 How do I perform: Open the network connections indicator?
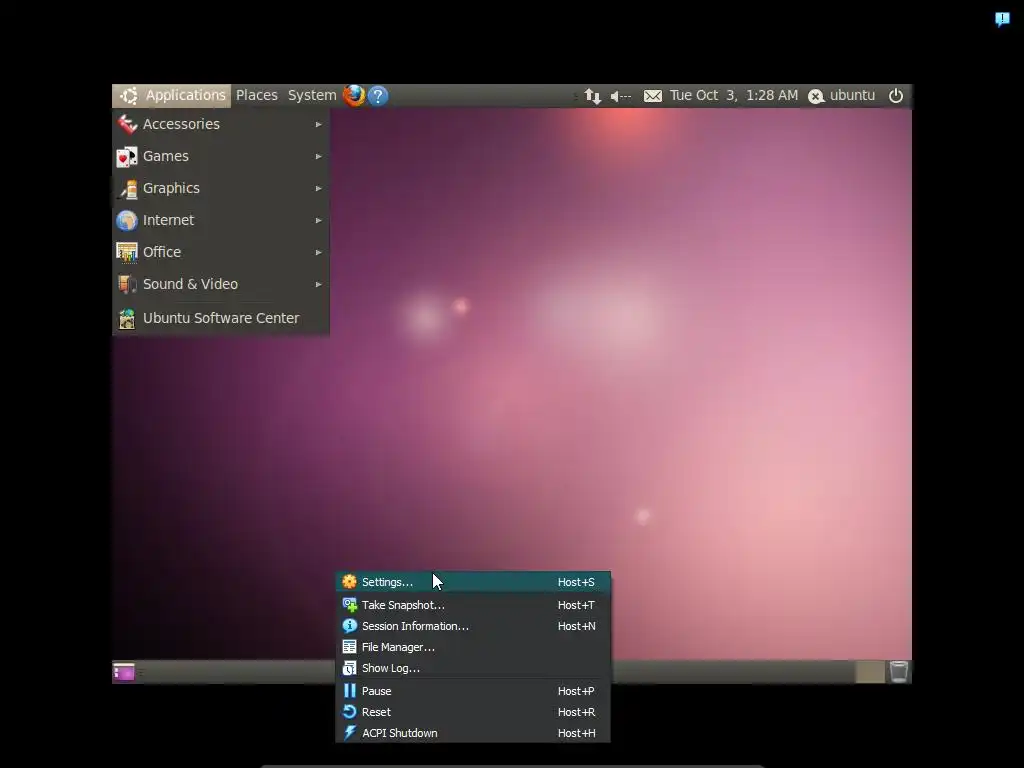click(592, 96)
